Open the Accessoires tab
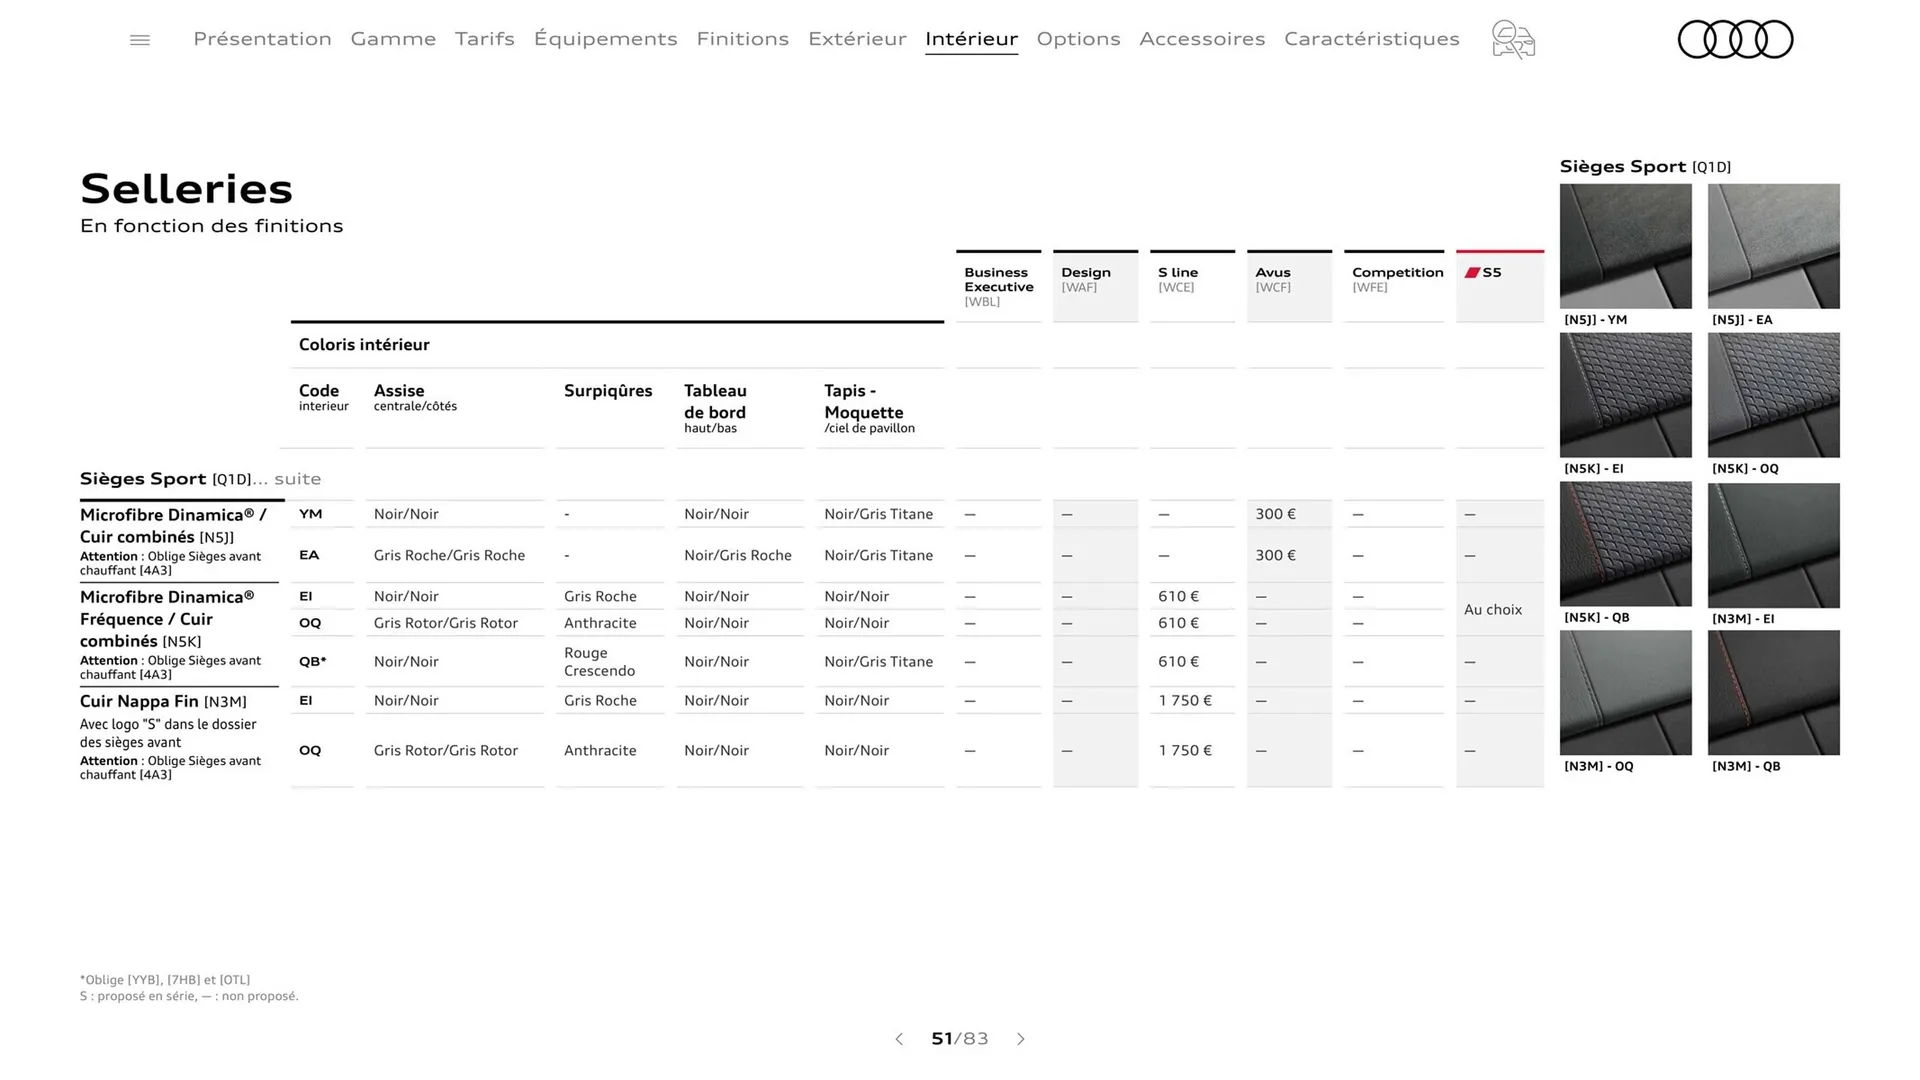This screenshot has width=1920, height=1080. point(1202,39)
